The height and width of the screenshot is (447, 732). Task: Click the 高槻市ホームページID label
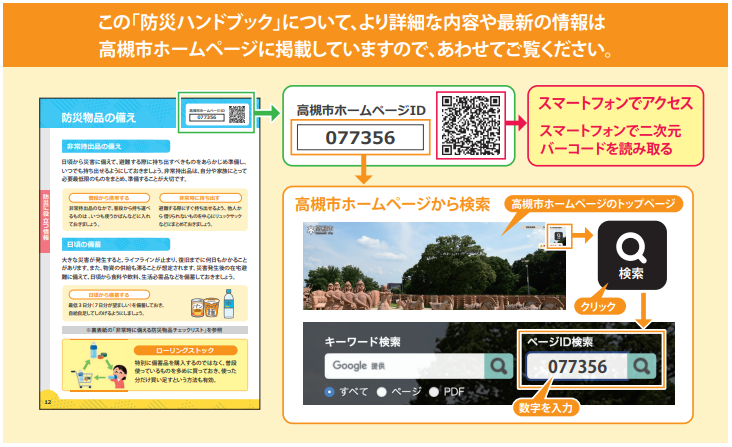click(361, 111)
